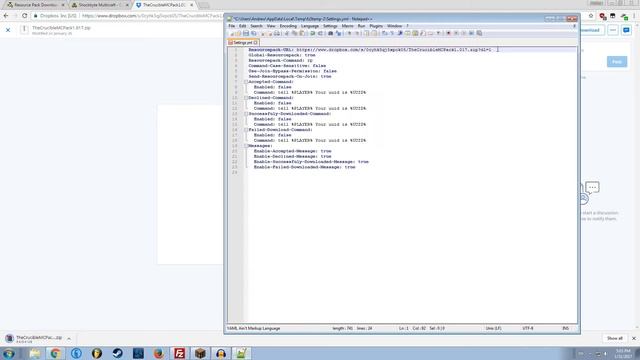Click the Start Recording macro red icon

(448, 33)
